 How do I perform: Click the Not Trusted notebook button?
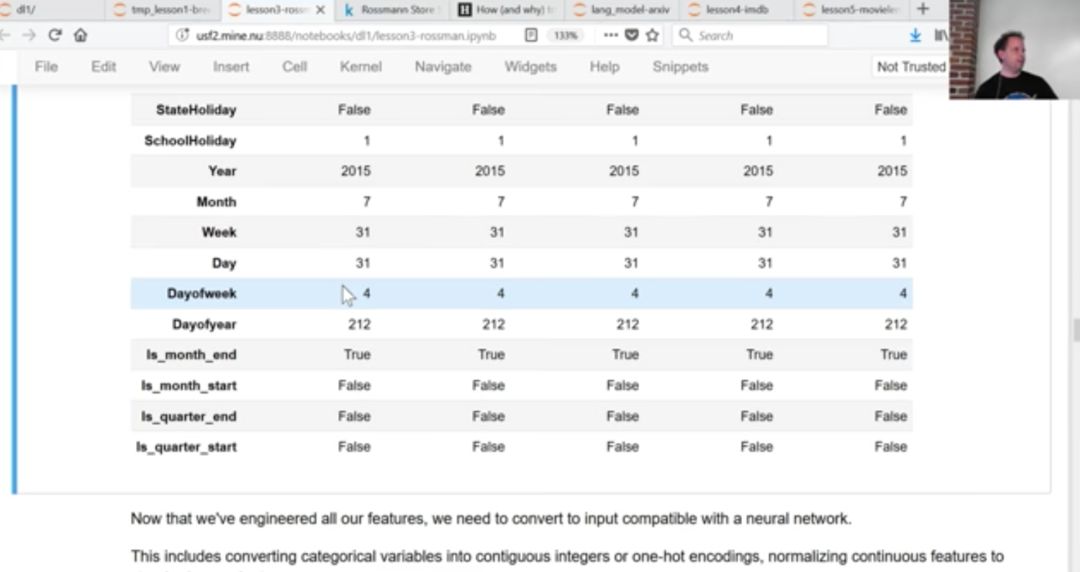[911, 67]
